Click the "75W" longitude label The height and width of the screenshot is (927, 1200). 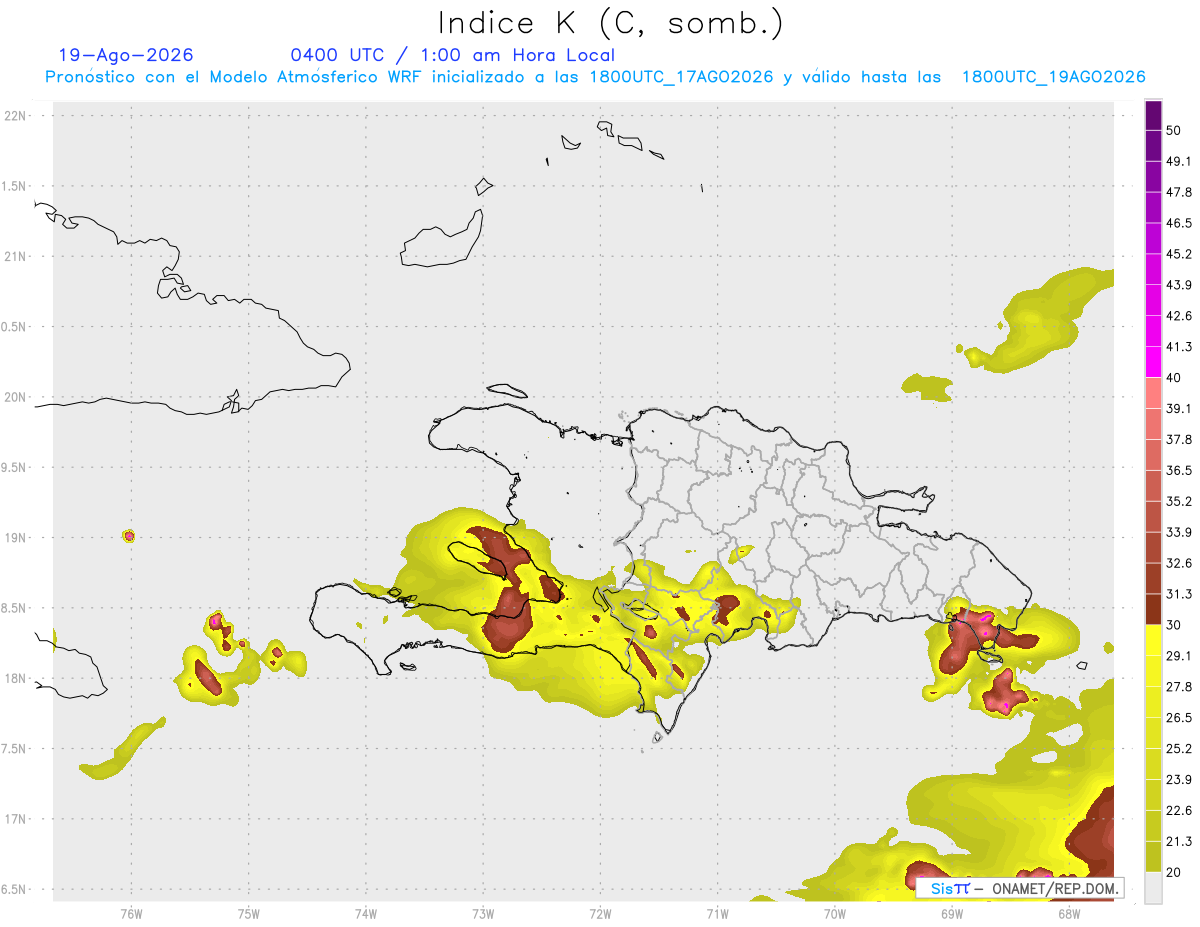pos(248,914)
